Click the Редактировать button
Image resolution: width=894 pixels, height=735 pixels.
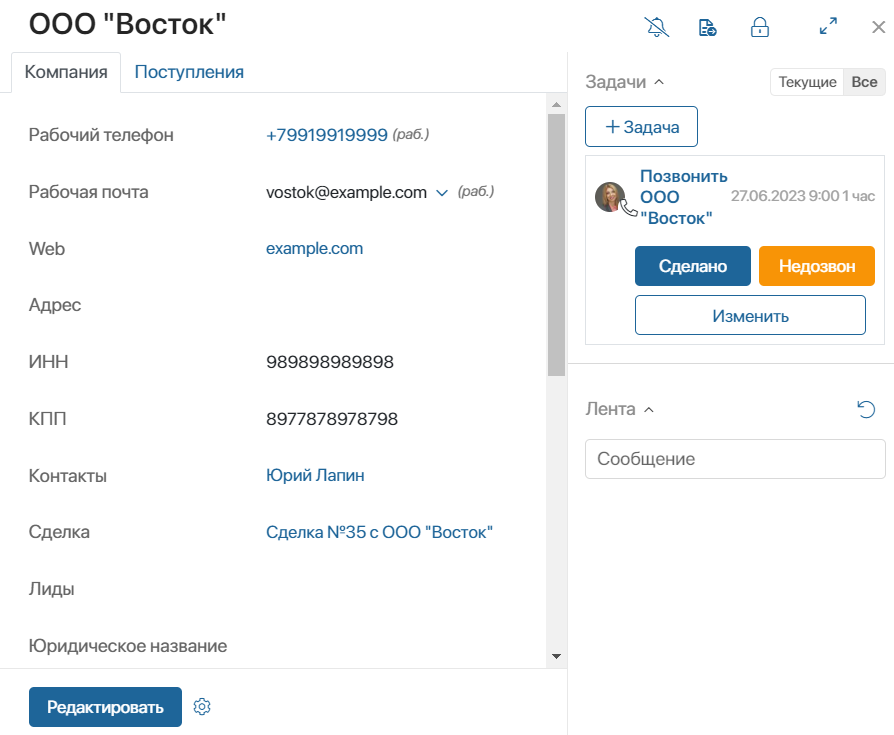click(x=105, y=707)
